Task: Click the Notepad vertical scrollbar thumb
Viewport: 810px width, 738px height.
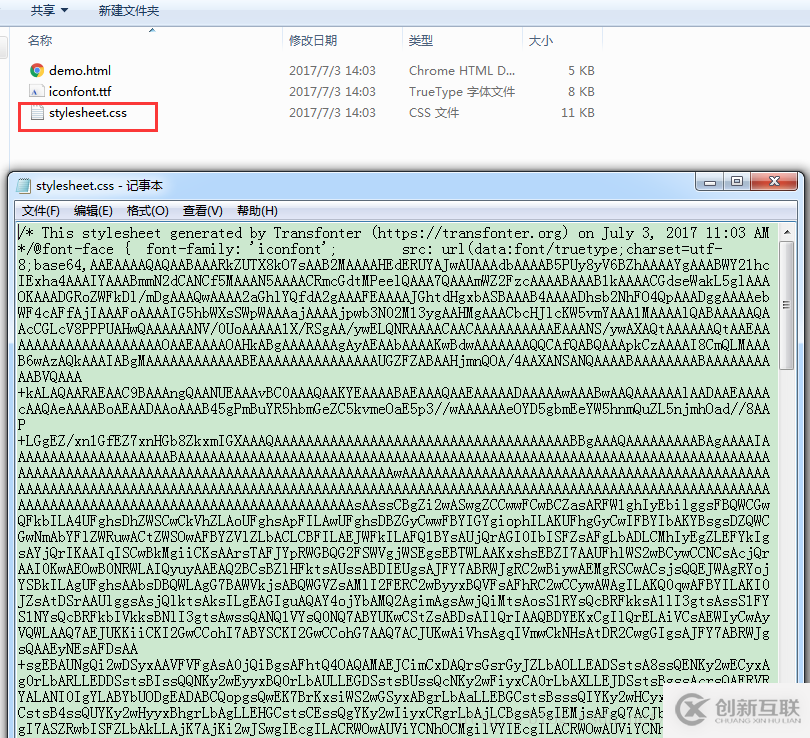Action: [787, 305]
